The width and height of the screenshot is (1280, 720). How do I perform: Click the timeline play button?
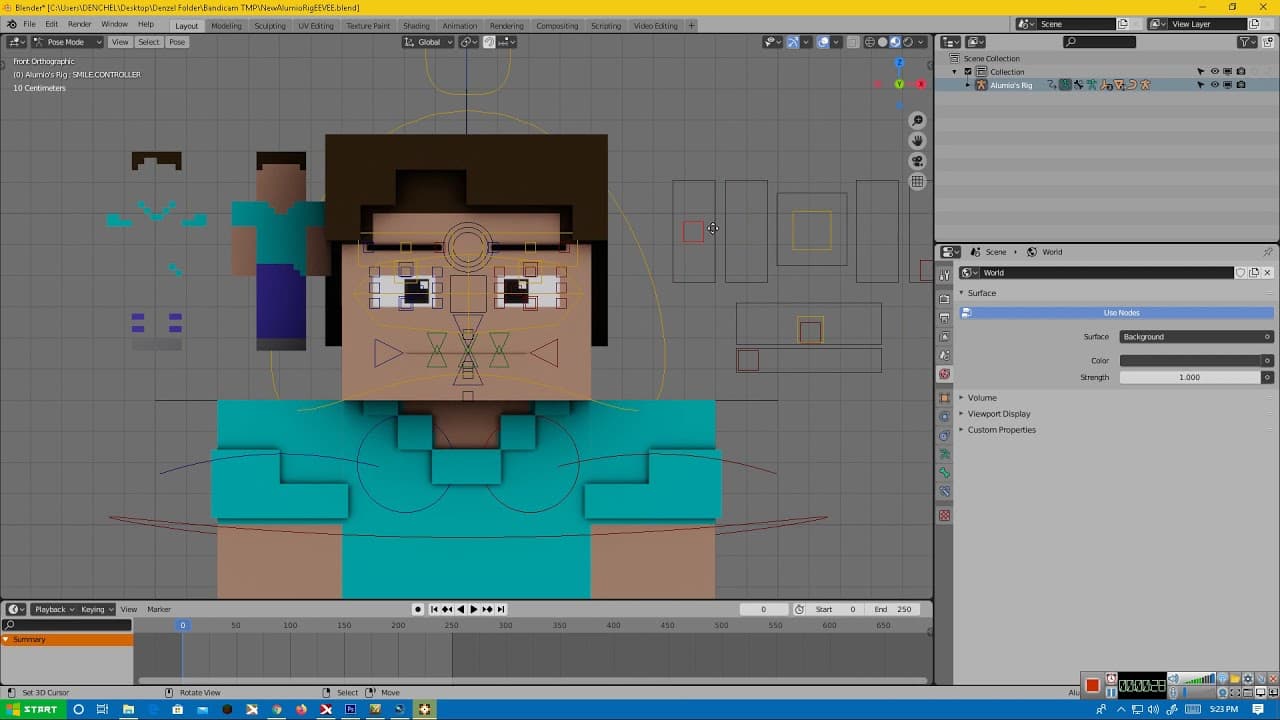click(x=474, y=609)
